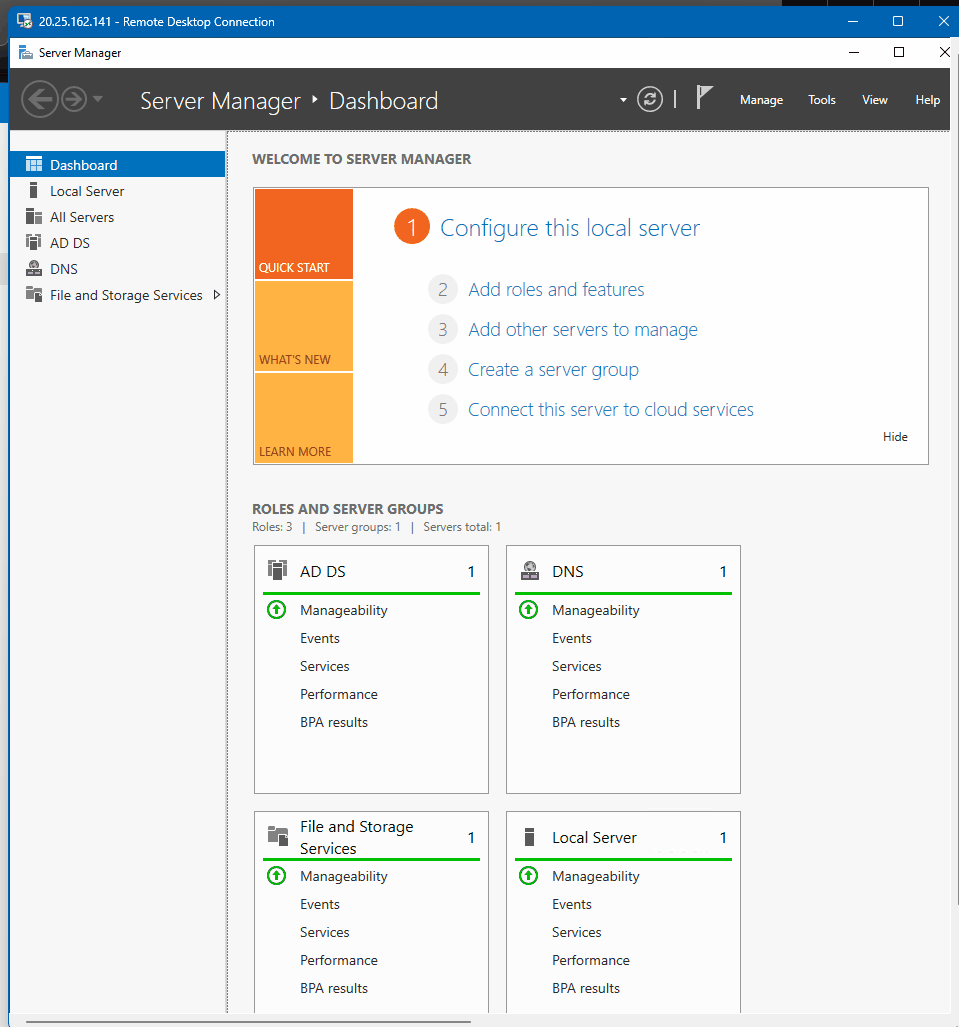This screenshot has width=959, height=1027.
Task: Click File and Storage Services sidebar icon
Action: (x=33, y=294)
